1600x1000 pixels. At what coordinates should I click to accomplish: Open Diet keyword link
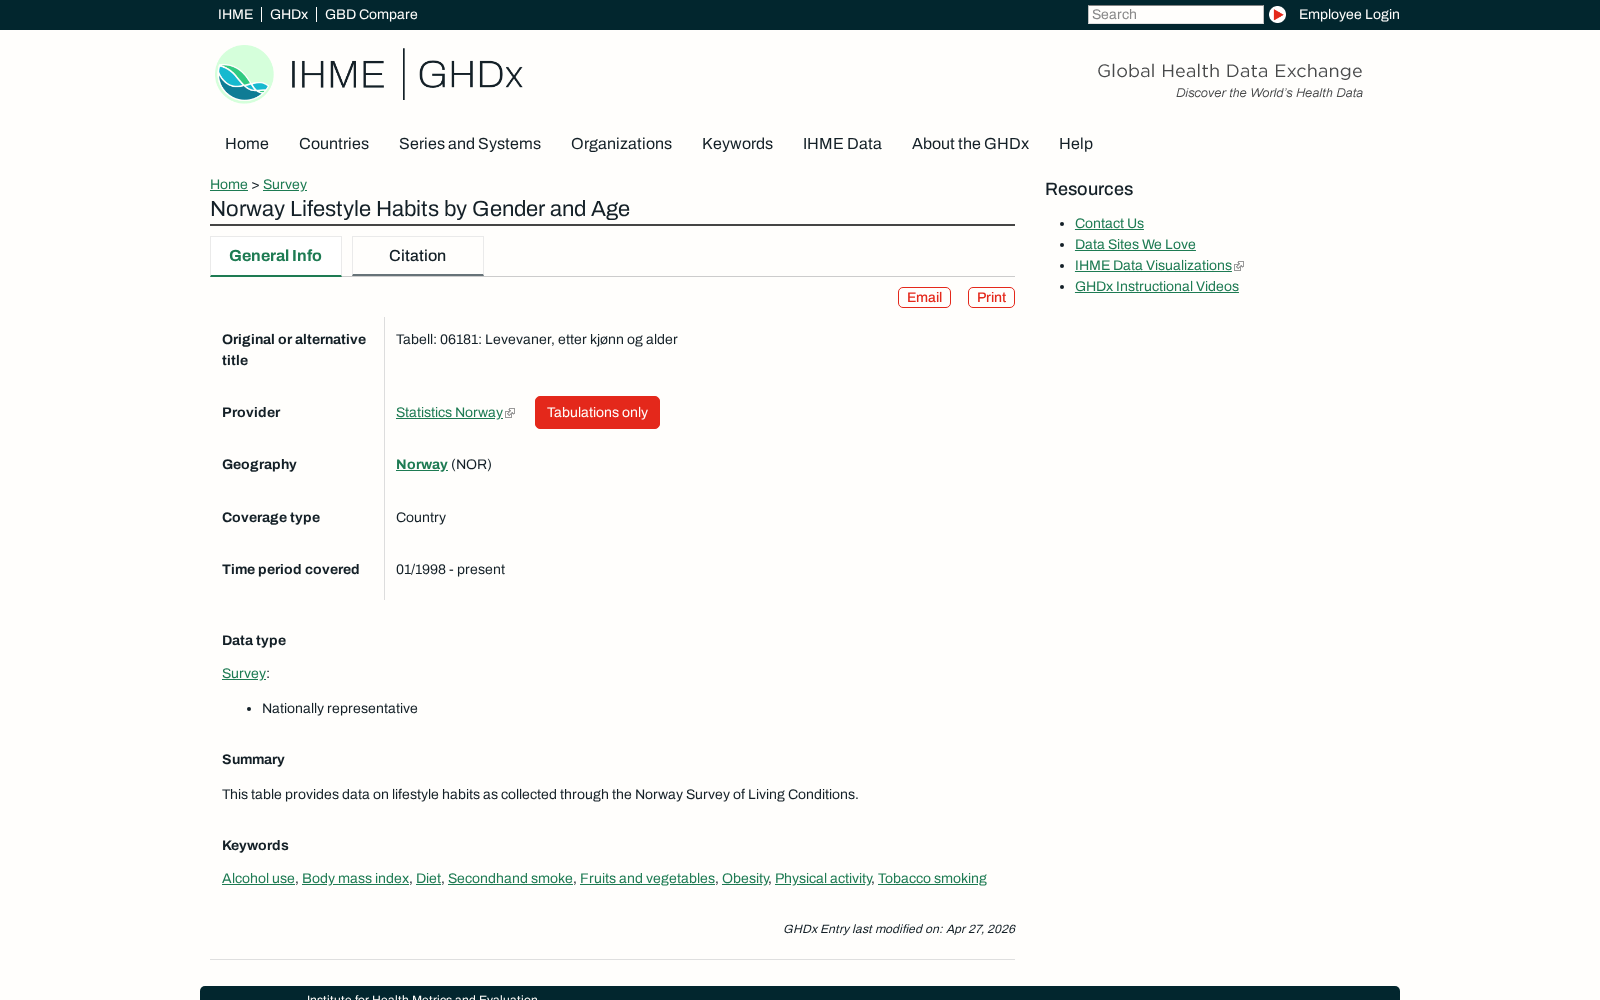(x=428, y=879)
